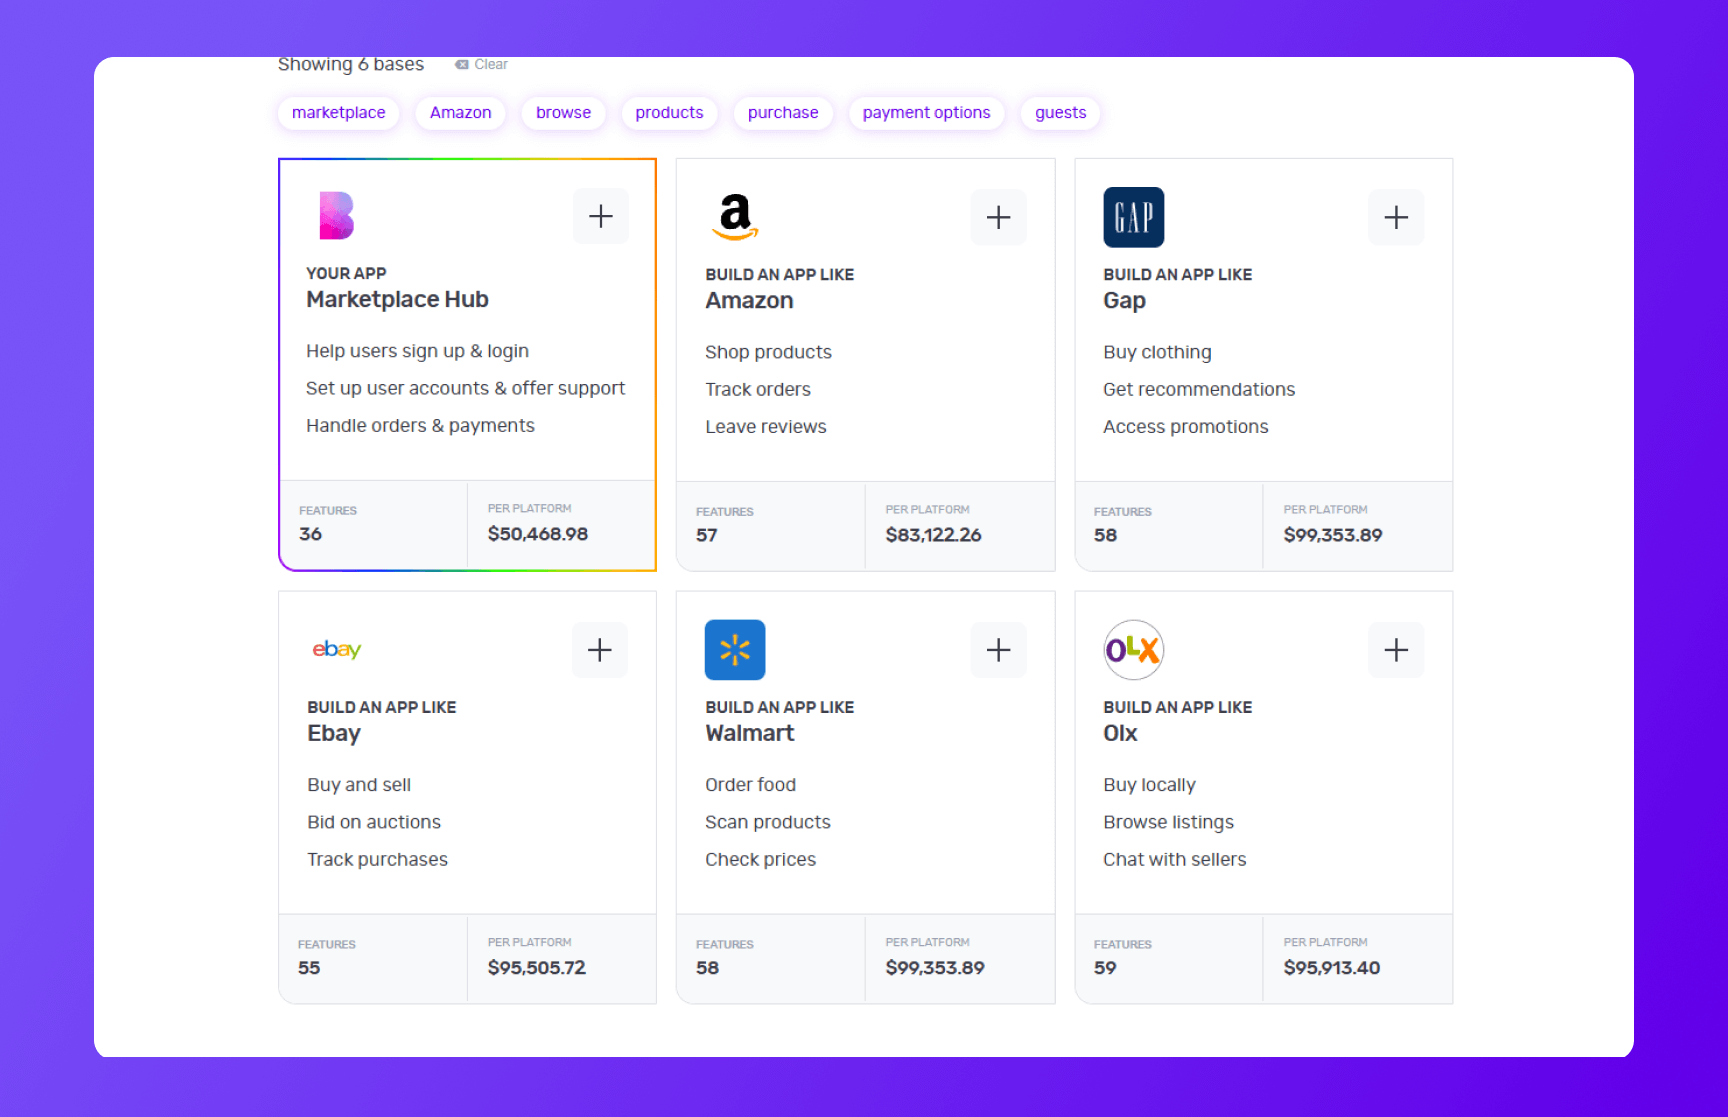Click the OLX logo icon
Viewport: 1728px width, 1117px height.
1133,650
